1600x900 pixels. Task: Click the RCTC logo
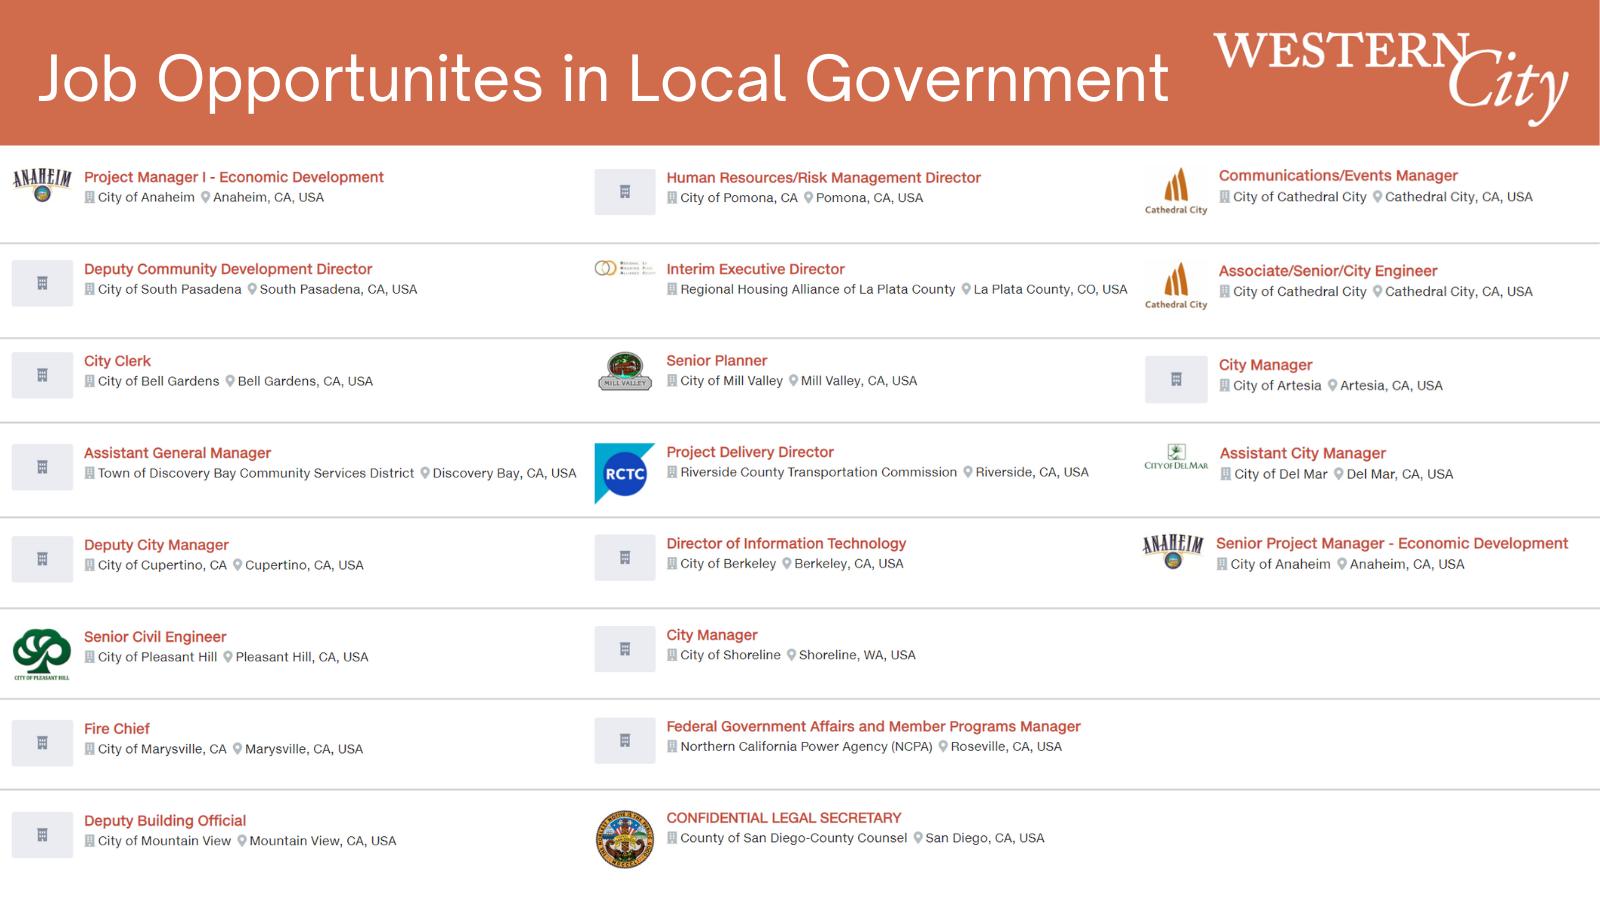[x=625, y=473]
